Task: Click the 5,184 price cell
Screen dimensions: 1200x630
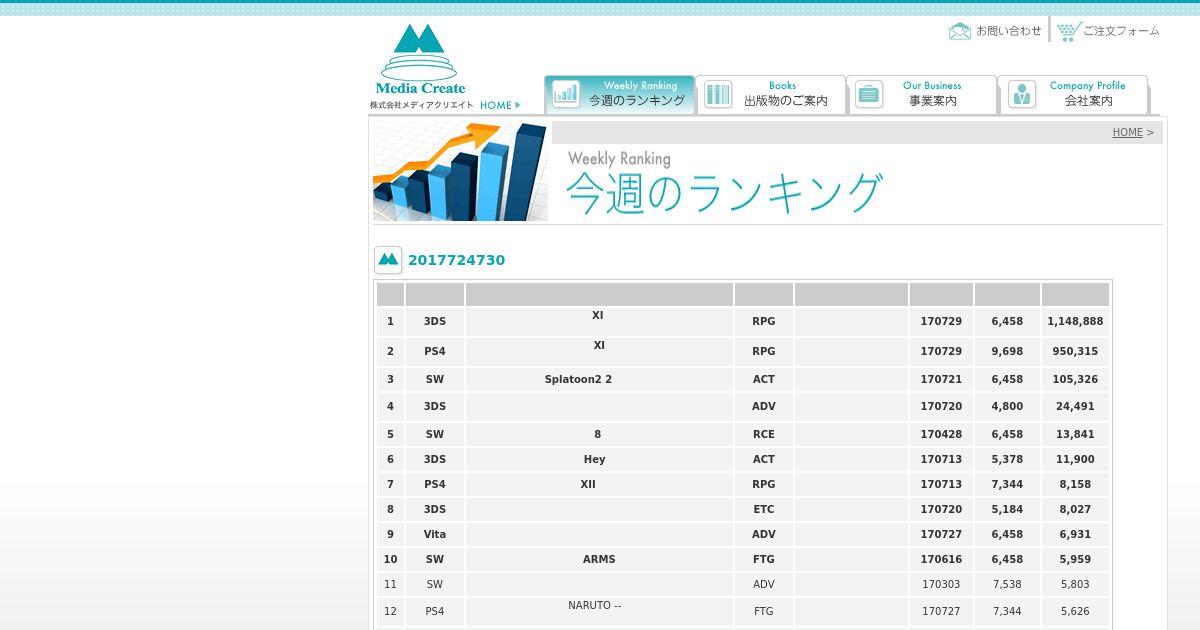Action: coord(1007,509)
